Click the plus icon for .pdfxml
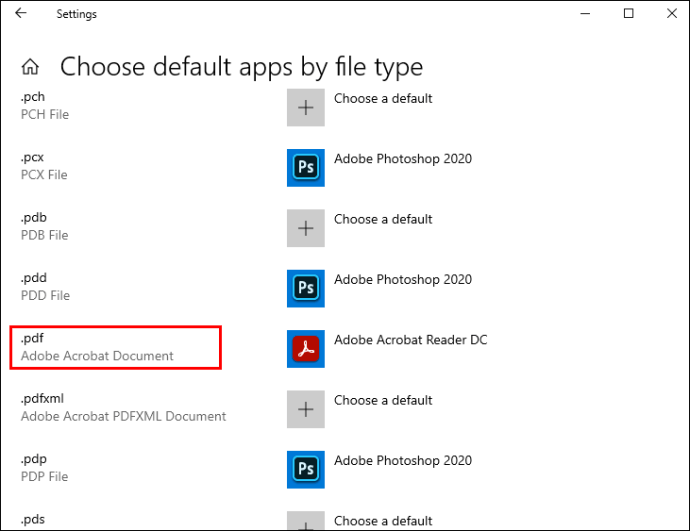690x531 pixels. 306,409
